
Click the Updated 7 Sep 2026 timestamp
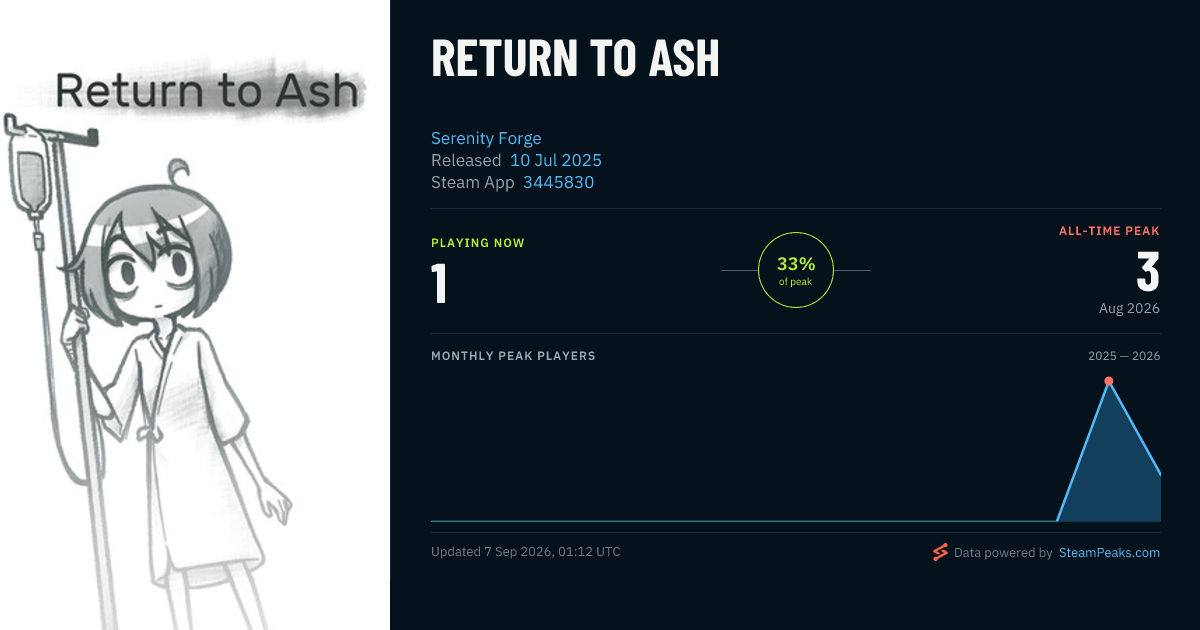tap(526, 552)
